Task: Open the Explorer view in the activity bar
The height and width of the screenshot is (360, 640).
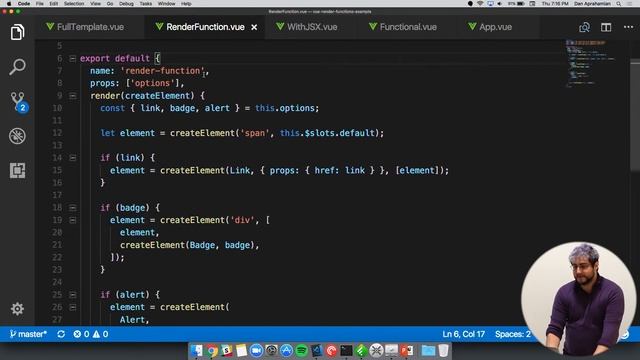Action: pyautogui.click(x=17, y=32)
